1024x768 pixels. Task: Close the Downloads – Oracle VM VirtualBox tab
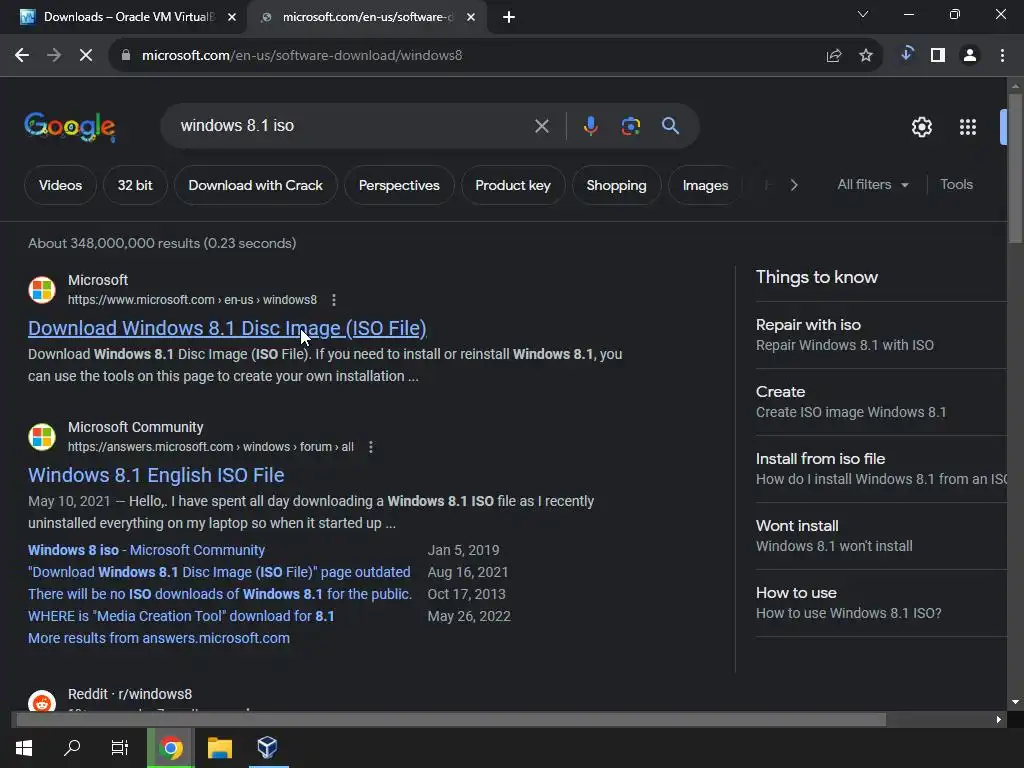coord(232,17)
